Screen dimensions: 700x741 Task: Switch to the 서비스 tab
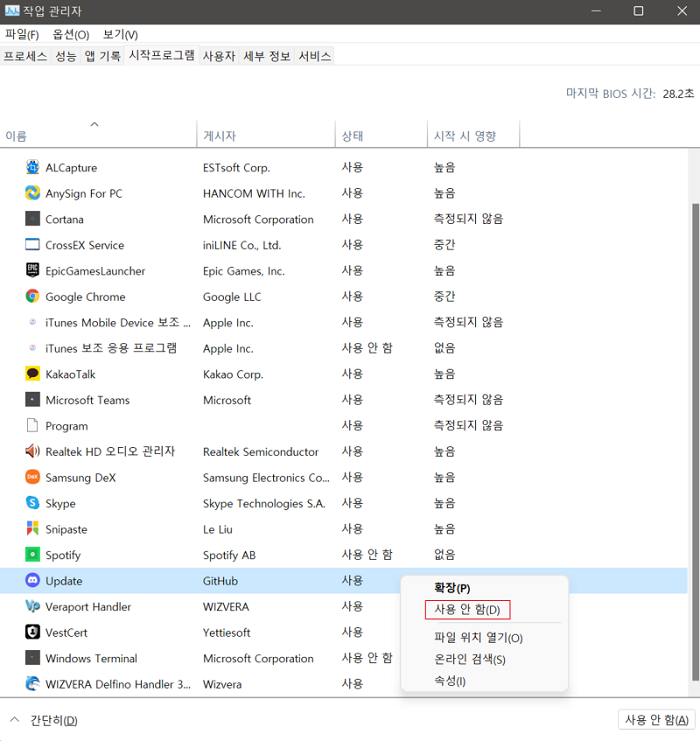[314, 56]
